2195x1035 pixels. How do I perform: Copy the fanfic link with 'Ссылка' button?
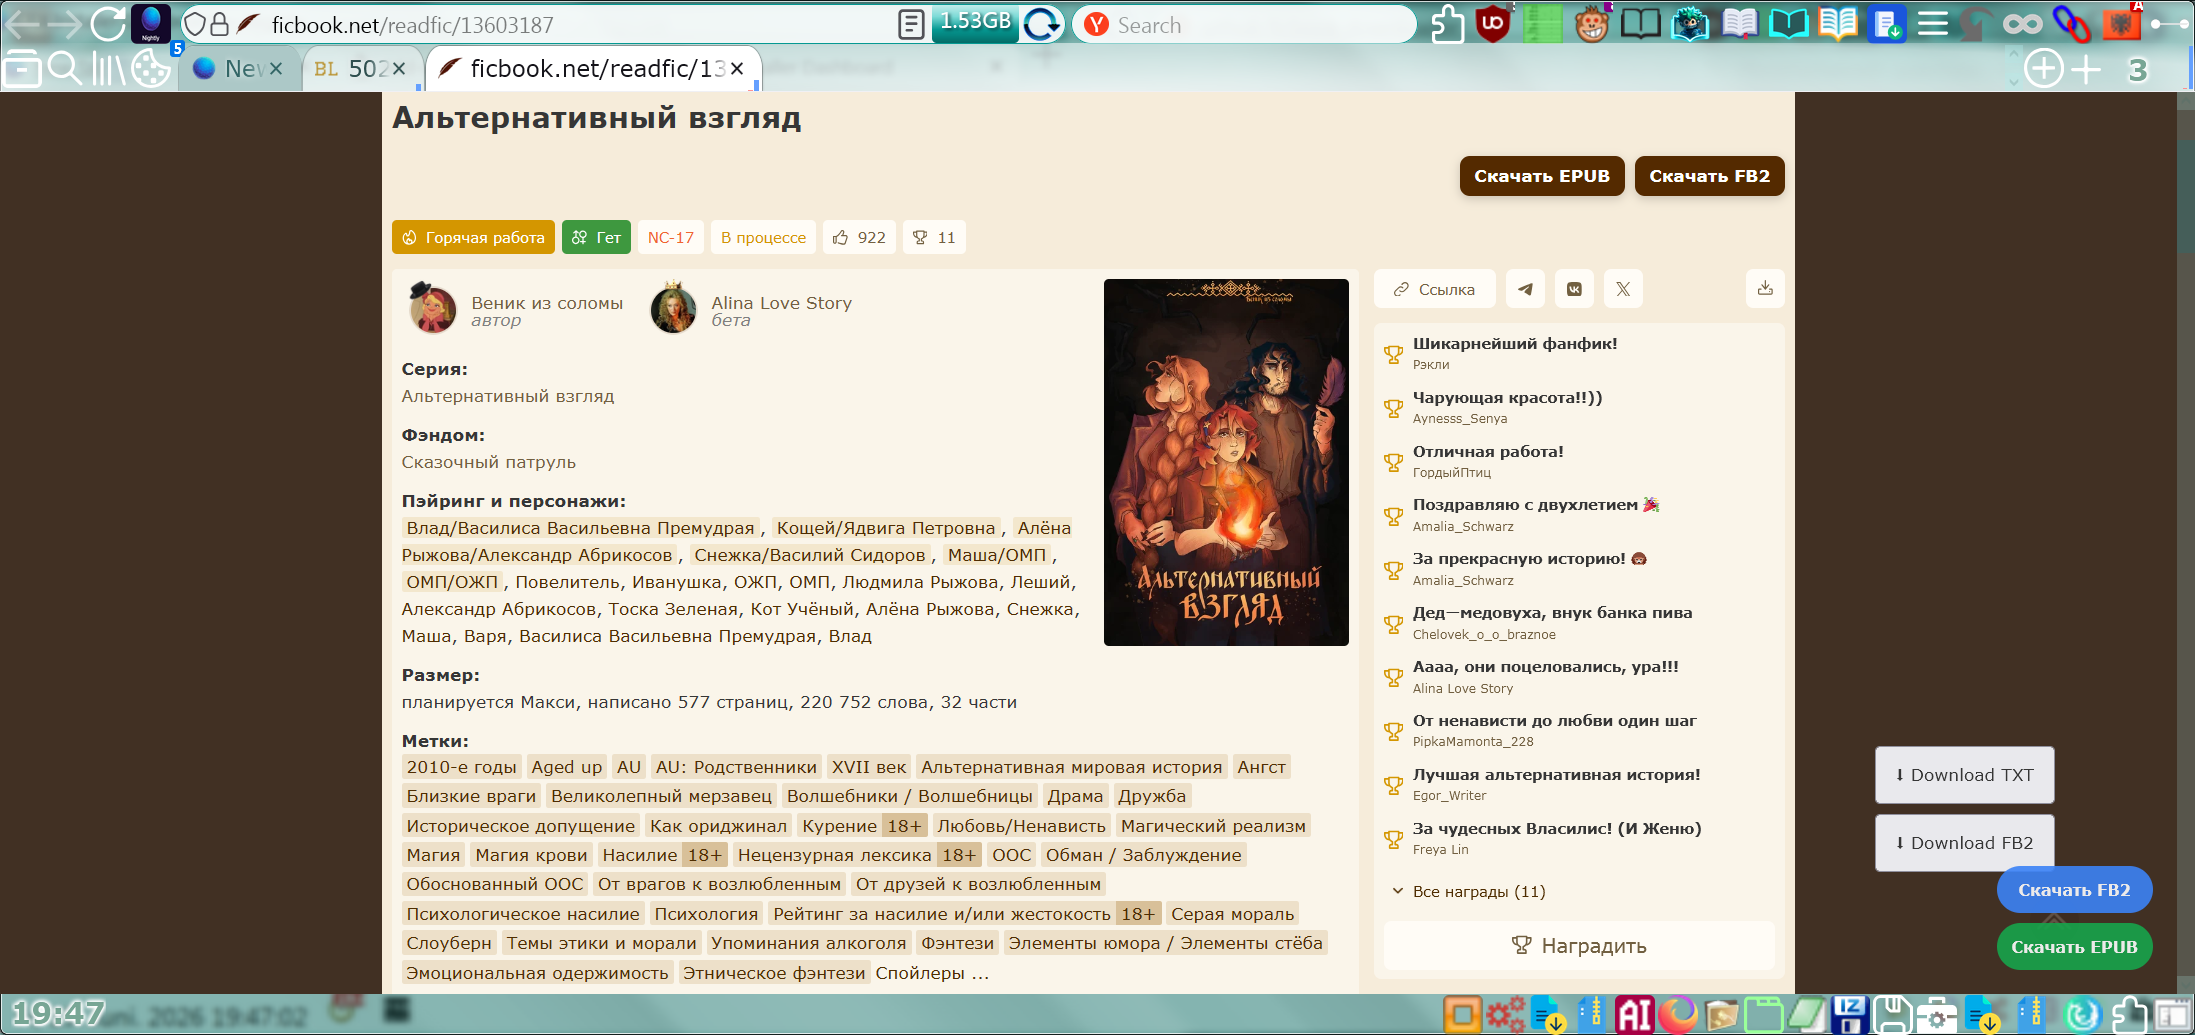(x=1435, y=289)
